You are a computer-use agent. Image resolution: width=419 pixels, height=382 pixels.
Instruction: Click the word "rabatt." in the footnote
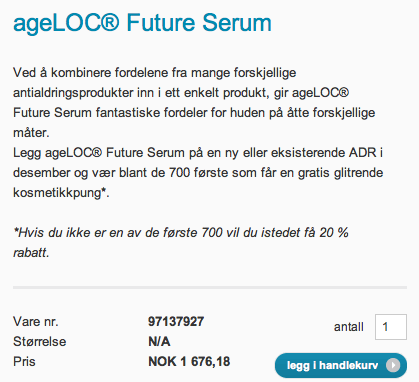[x=31, y=253]
